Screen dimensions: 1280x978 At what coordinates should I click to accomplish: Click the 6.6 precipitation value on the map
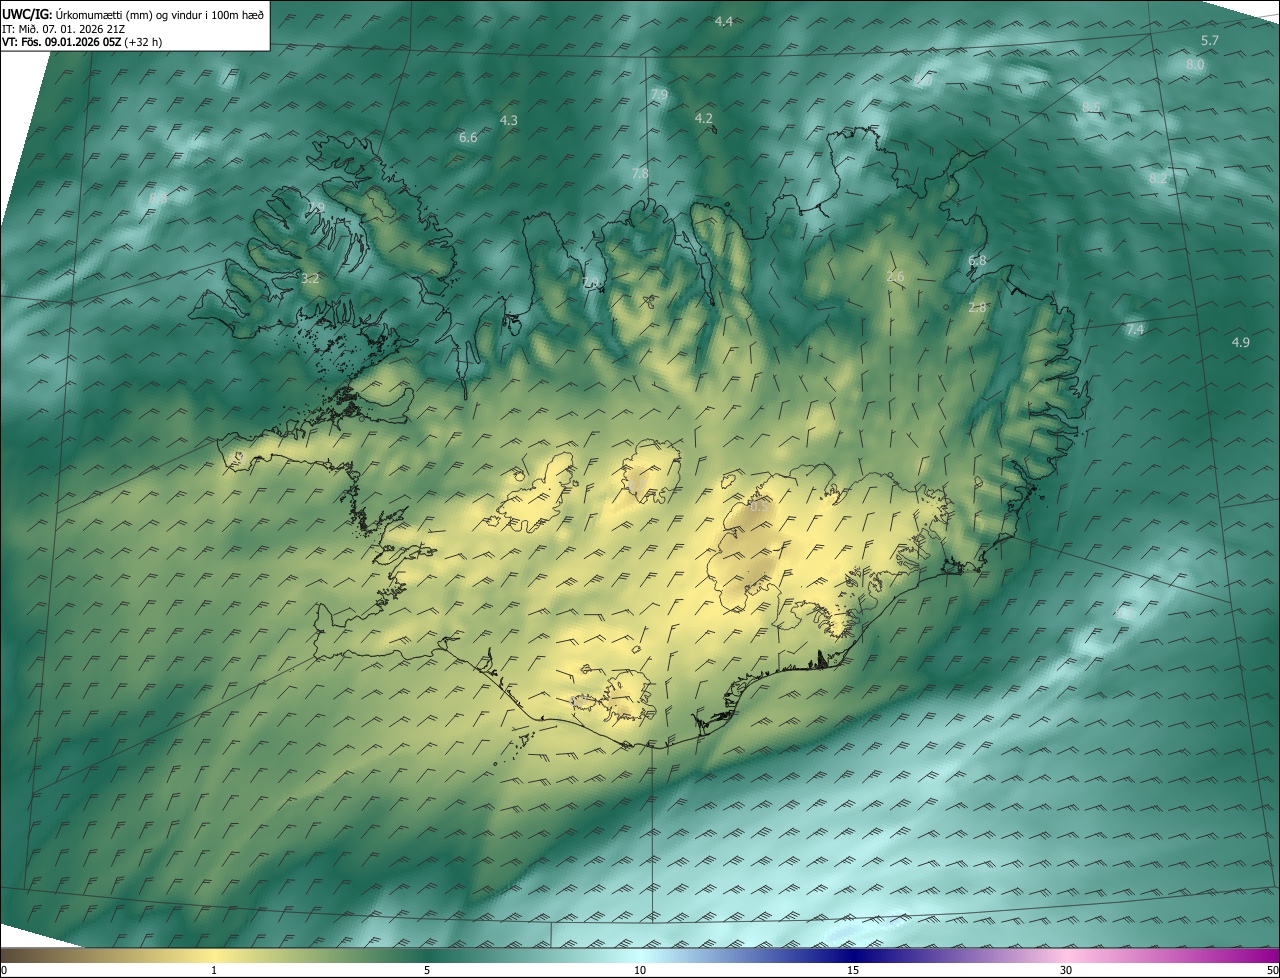coord(468,138)
